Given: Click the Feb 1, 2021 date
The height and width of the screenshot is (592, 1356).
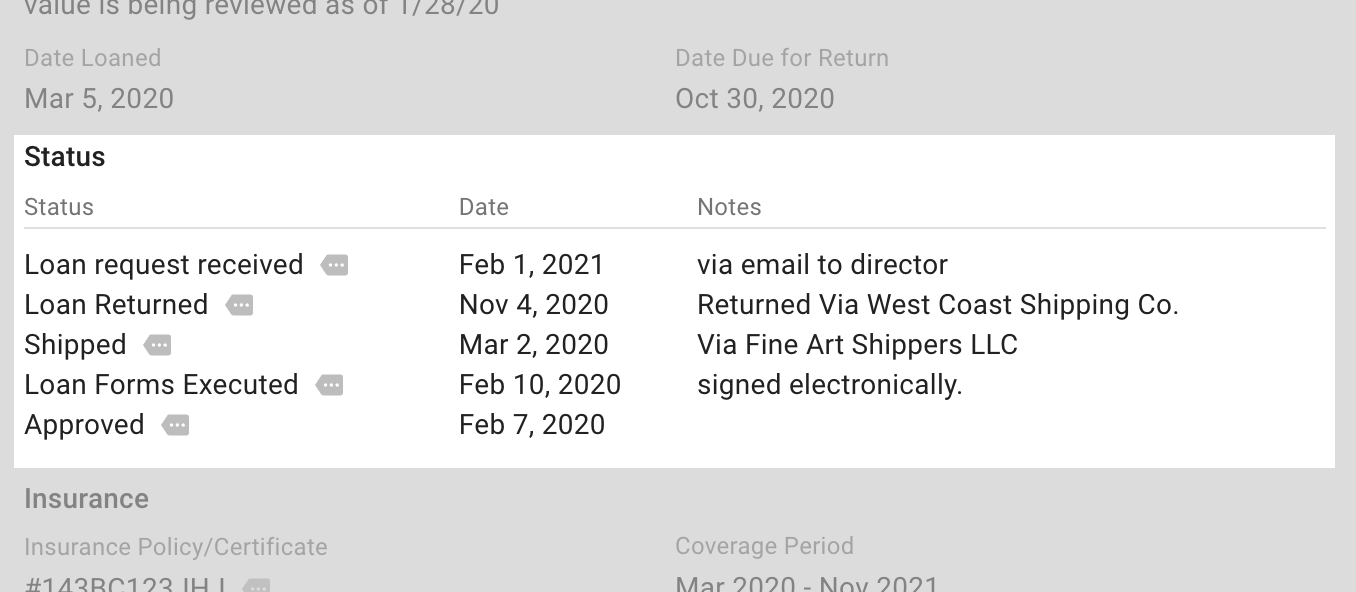Looking at the screenshot, I should click(x=531, y=265).
